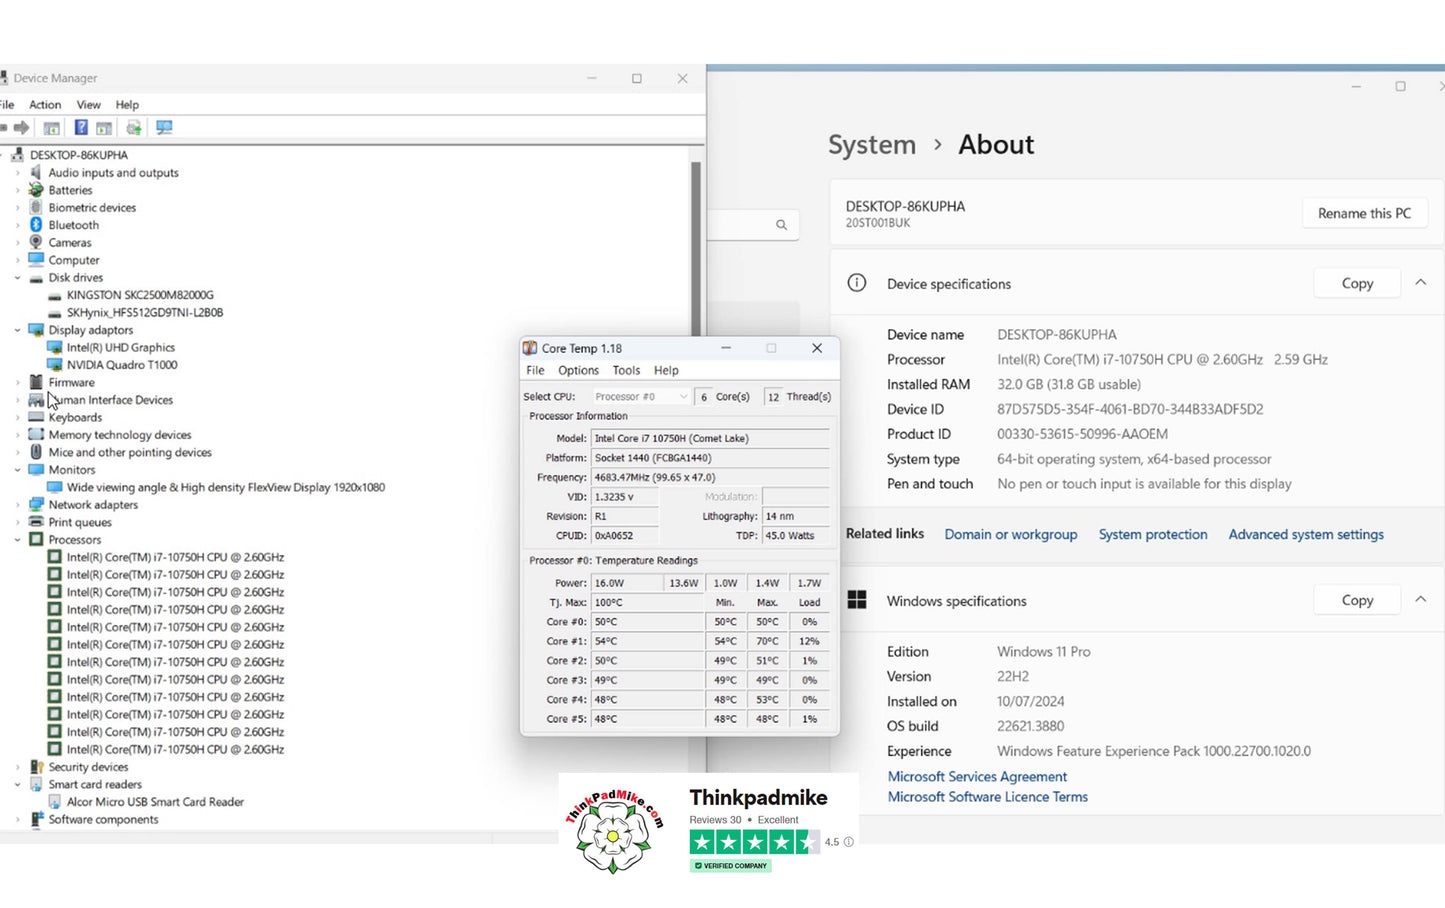Select the Computer category icon
This screenshot has height=908, width=1445.
36,260
